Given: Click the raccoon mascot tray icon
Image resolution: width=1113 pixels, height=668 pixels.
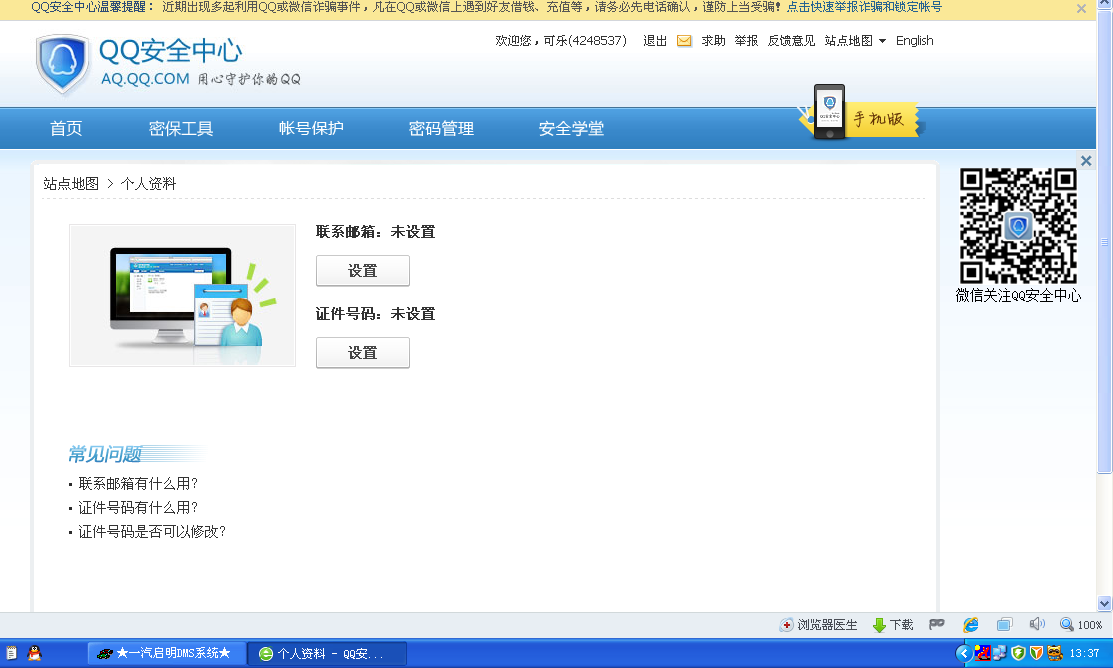Looking at the screenshot, I should (1054, 652).
